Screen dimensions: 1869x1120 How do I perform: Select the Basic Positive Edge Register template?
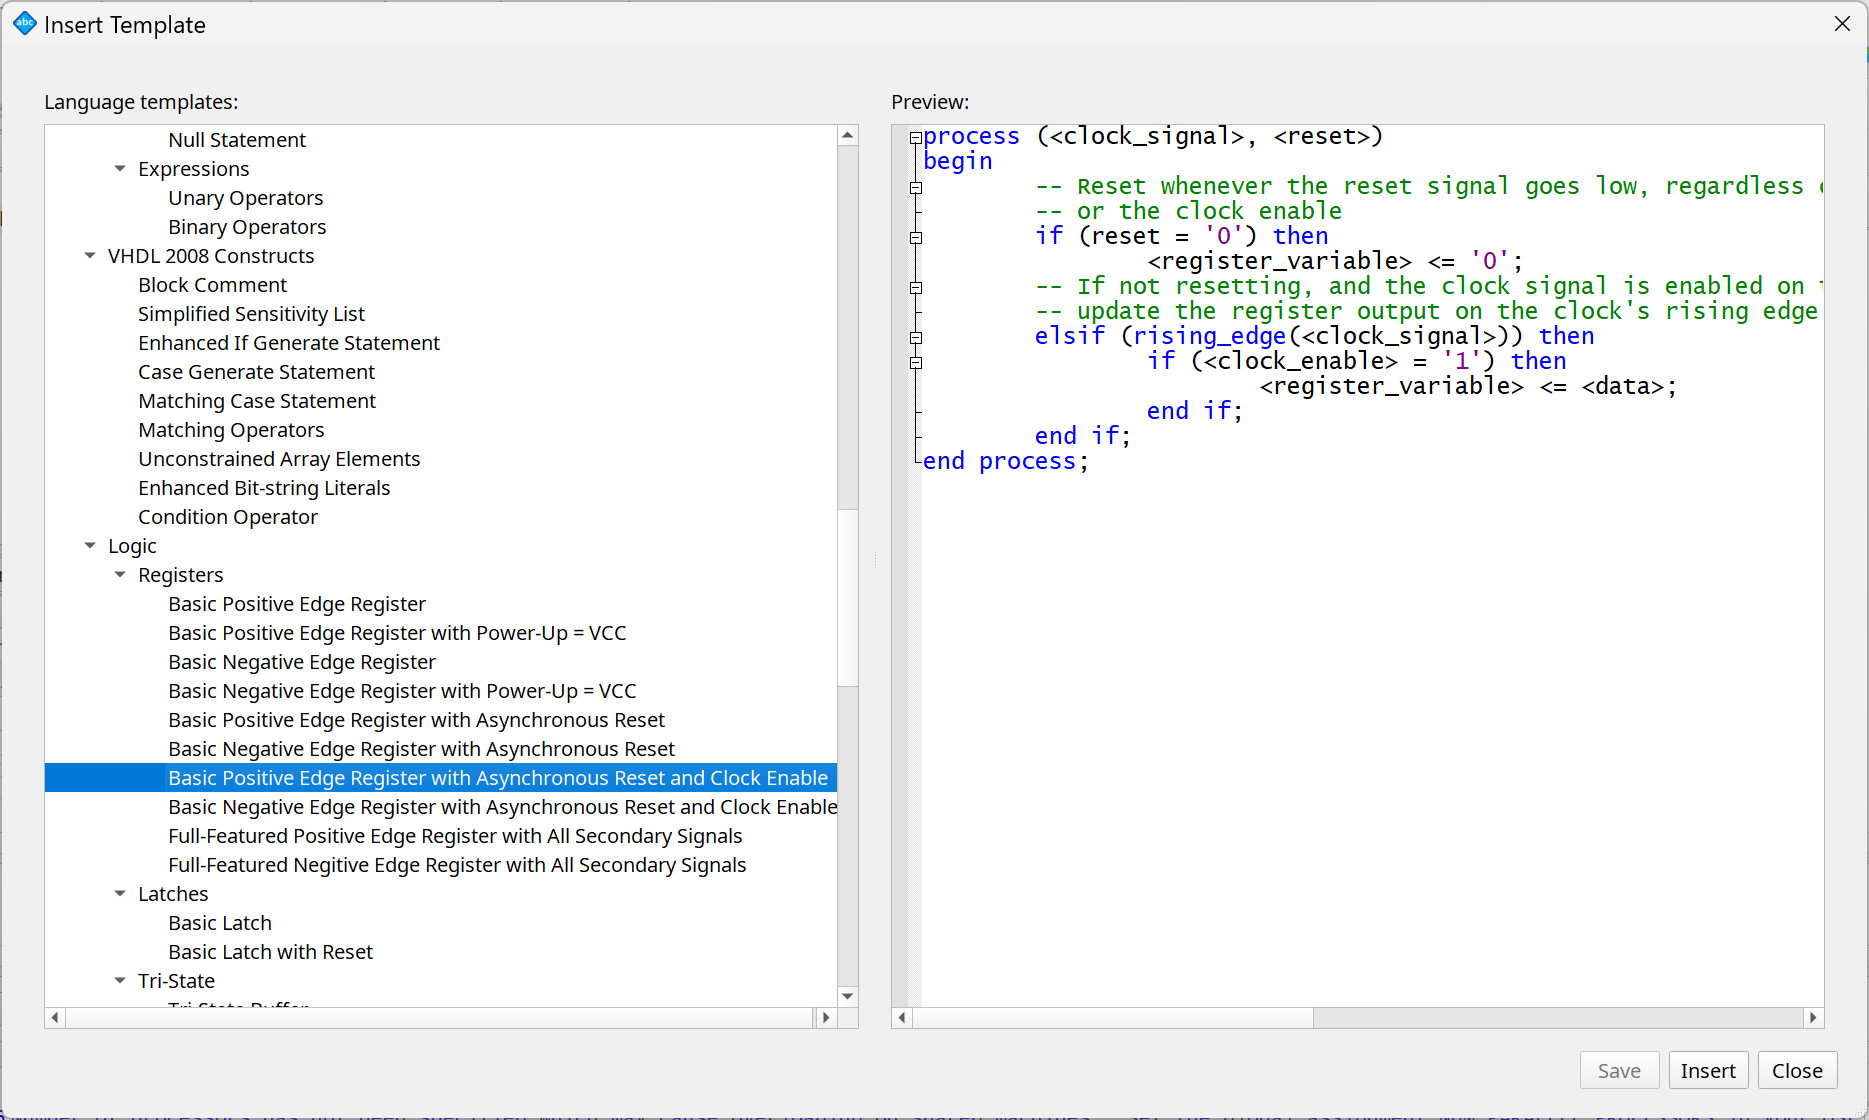tap(296, 604)
